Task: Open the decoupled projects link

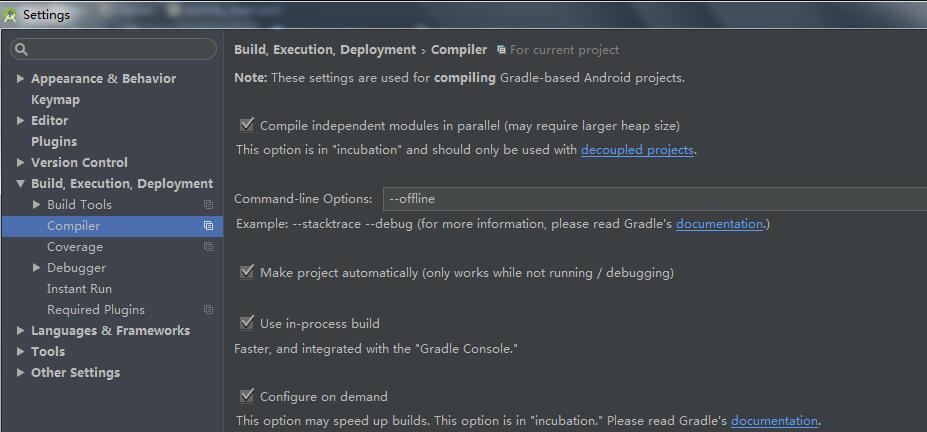Action: pyautogui.click(x=637, y=150)
